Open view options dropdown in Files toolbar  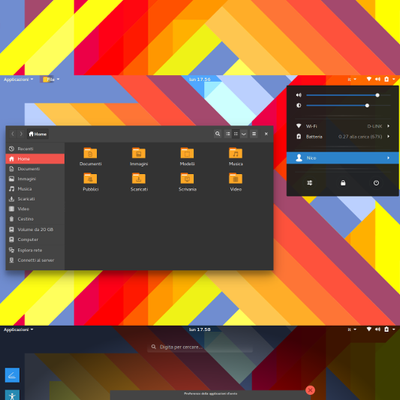coord(244,134)
